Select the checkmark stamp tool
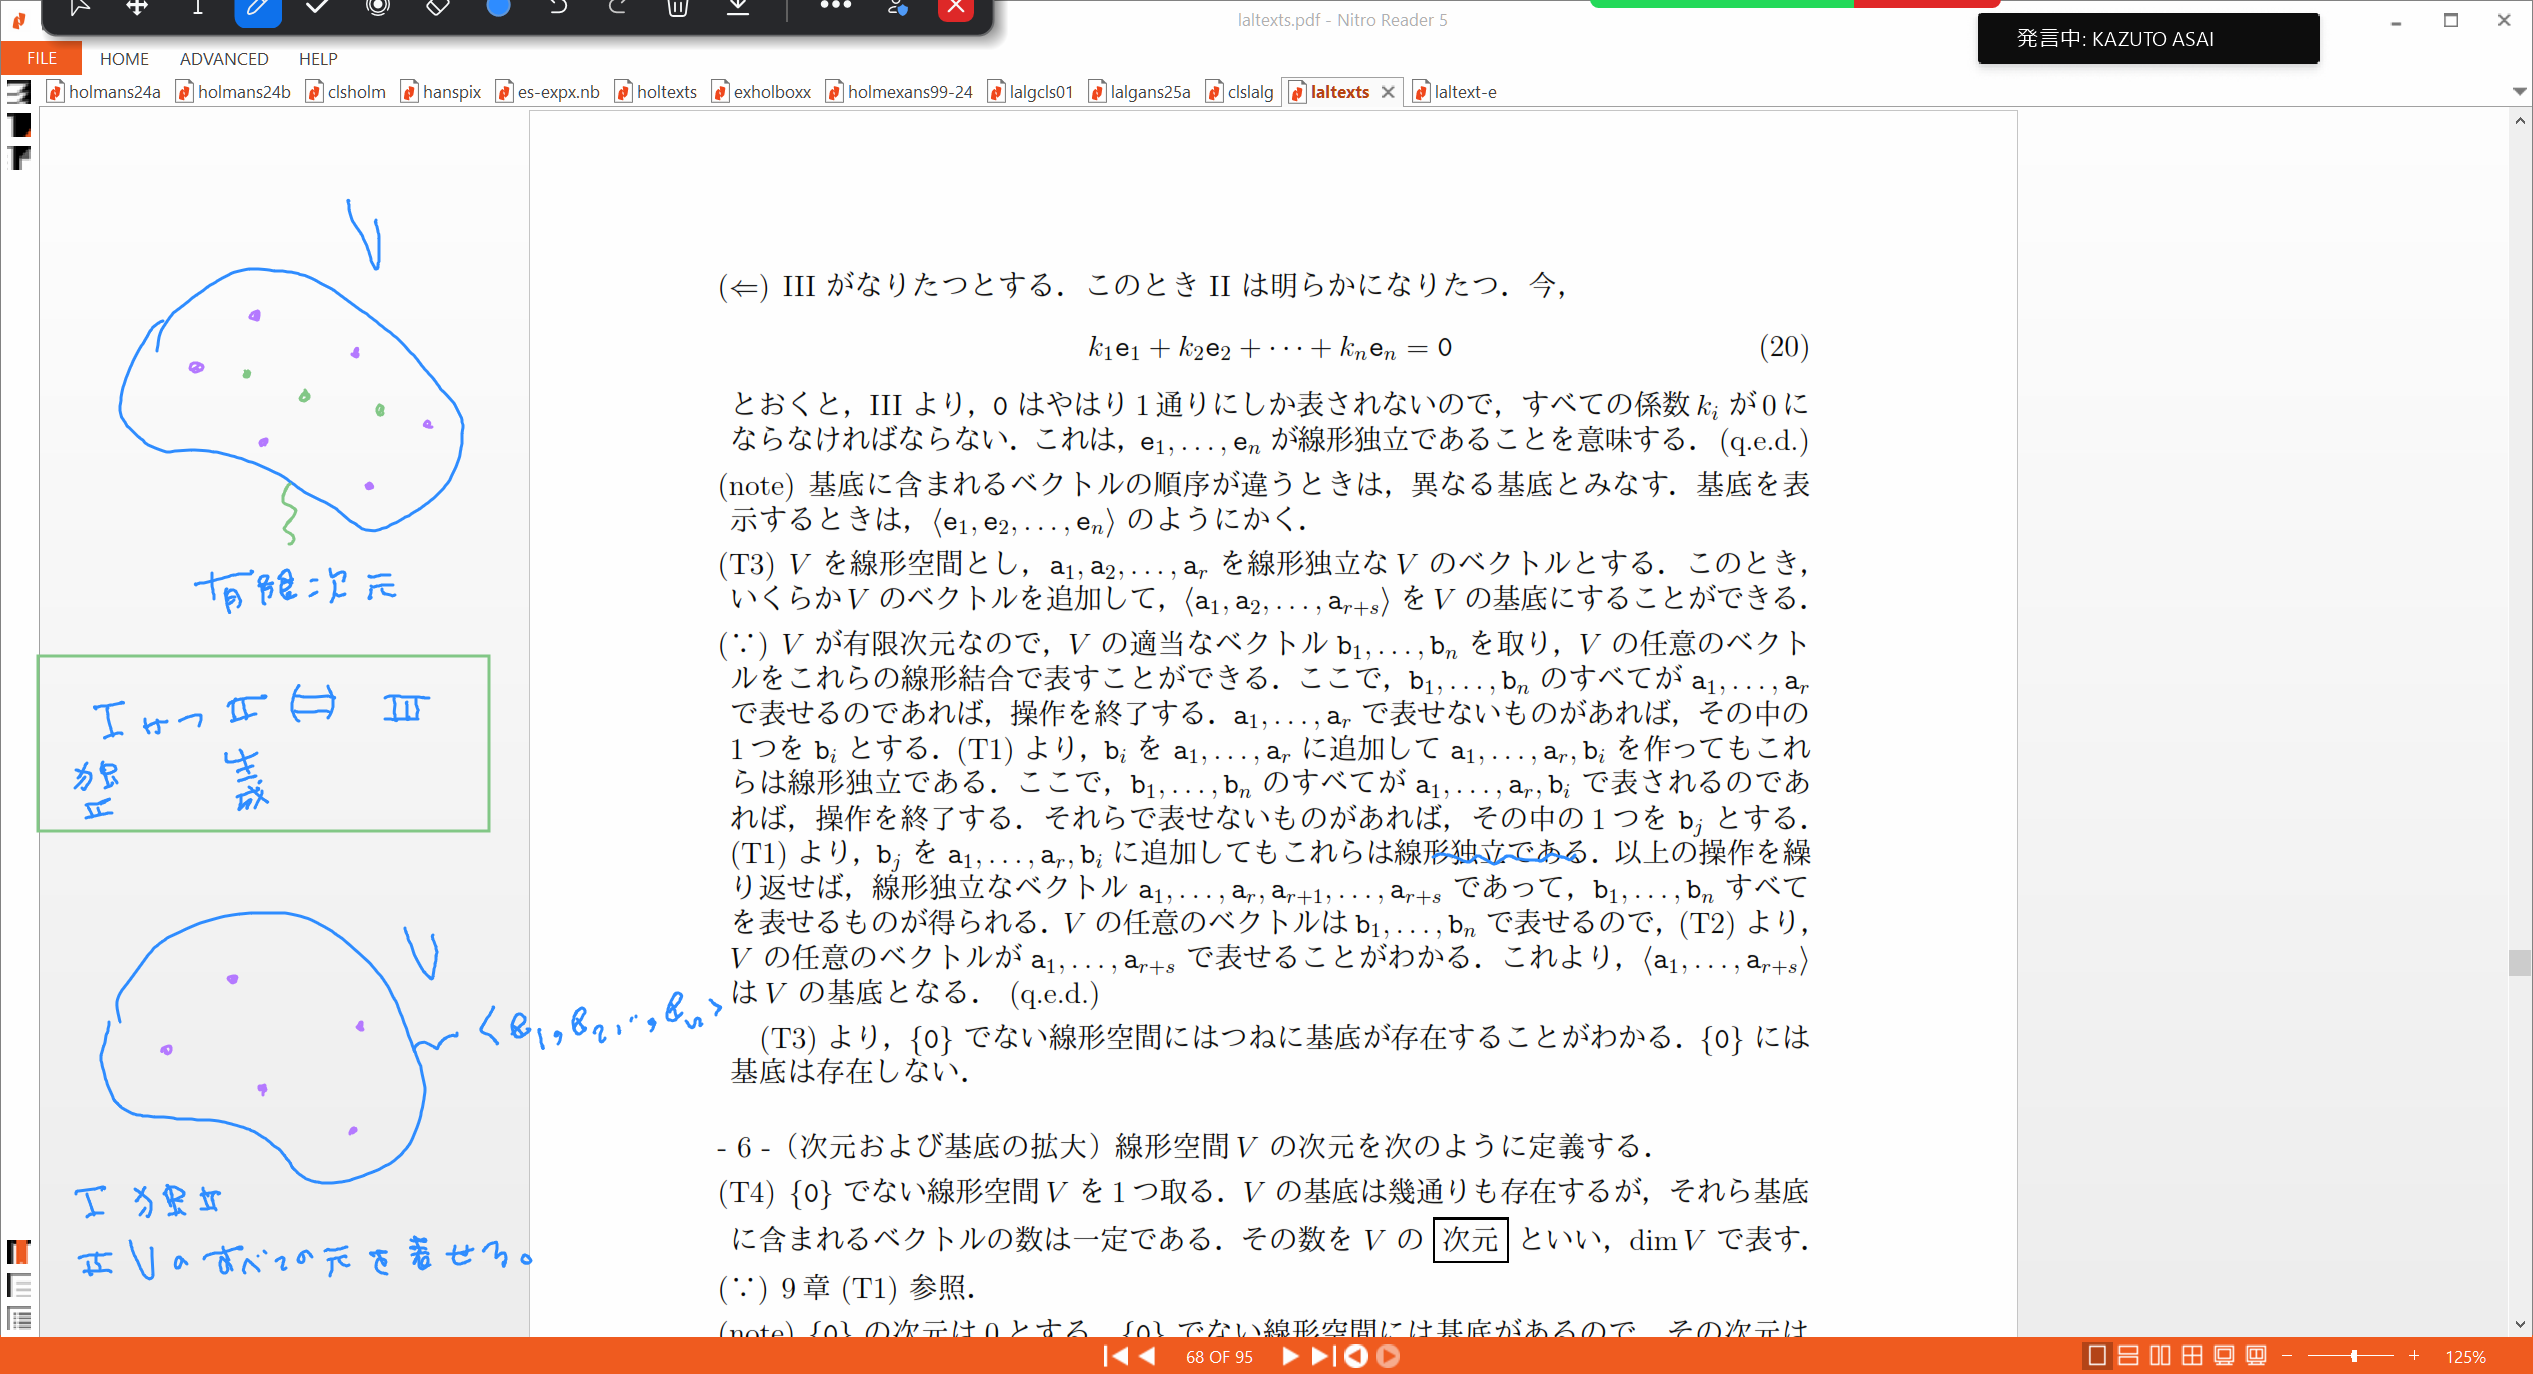The height and width of the screenshot is (1374, 2533). 318,8
